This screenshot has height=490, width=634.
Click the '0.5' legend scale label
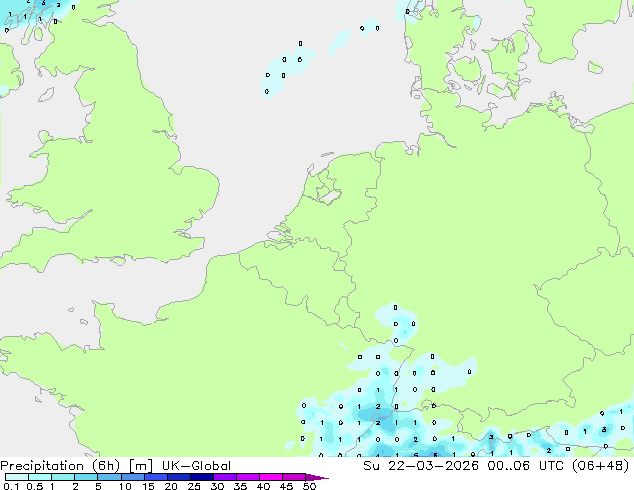[34, 486]
